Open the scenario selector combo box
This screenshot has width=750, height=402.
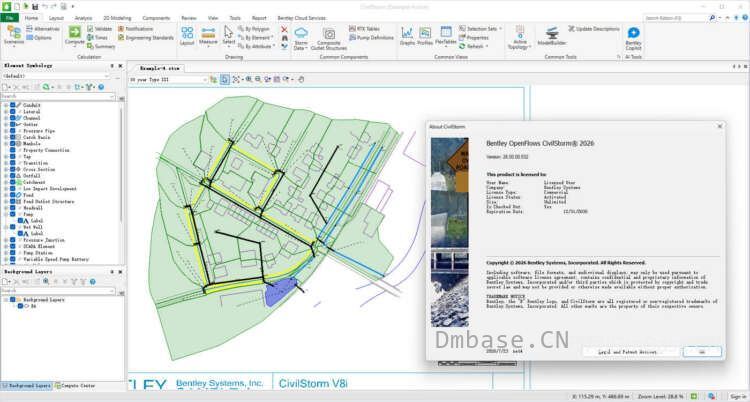tap(168, 79)
